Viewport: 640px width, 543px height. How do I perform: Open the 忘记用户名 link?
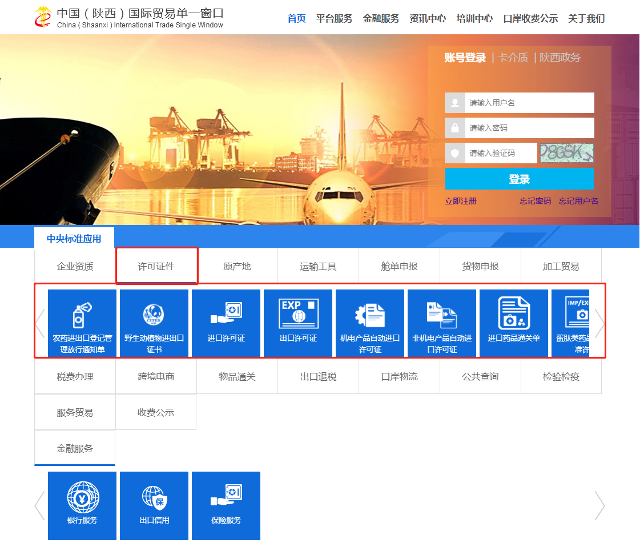[578, 201]
